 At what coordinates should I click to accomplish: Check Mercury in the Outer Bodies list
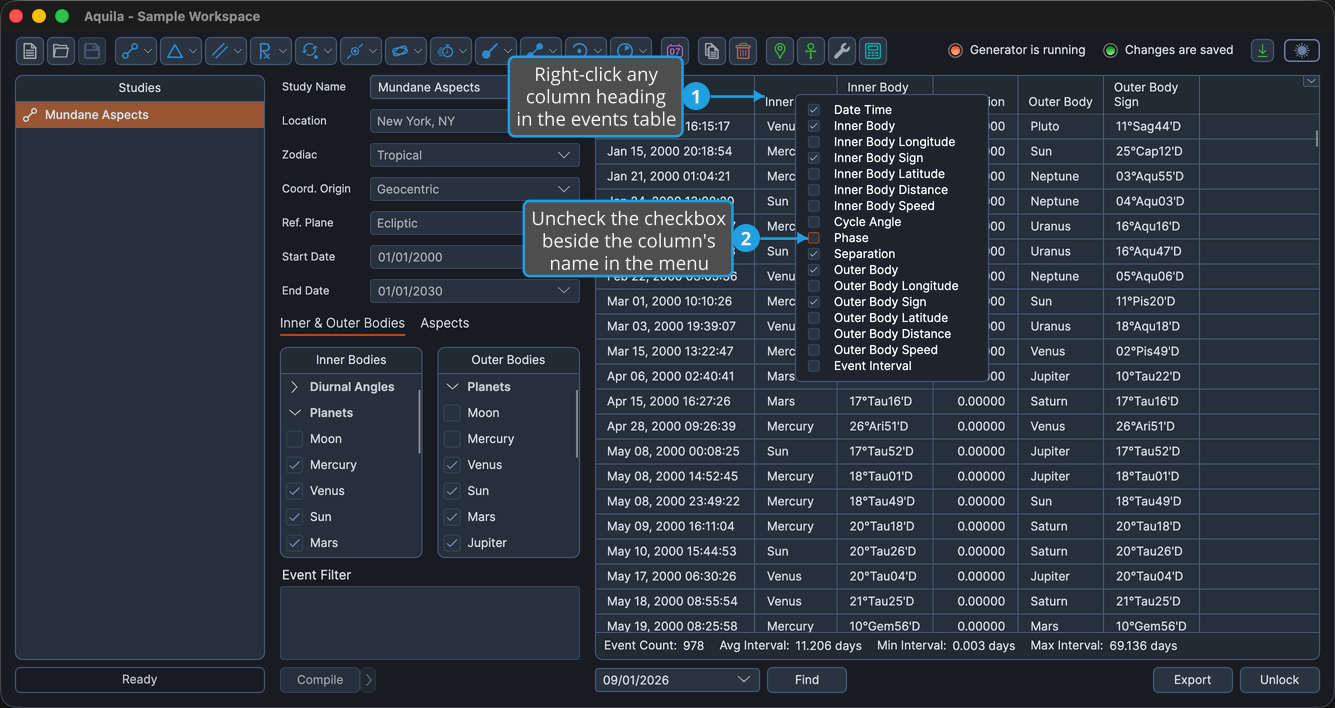click(452, 439)
